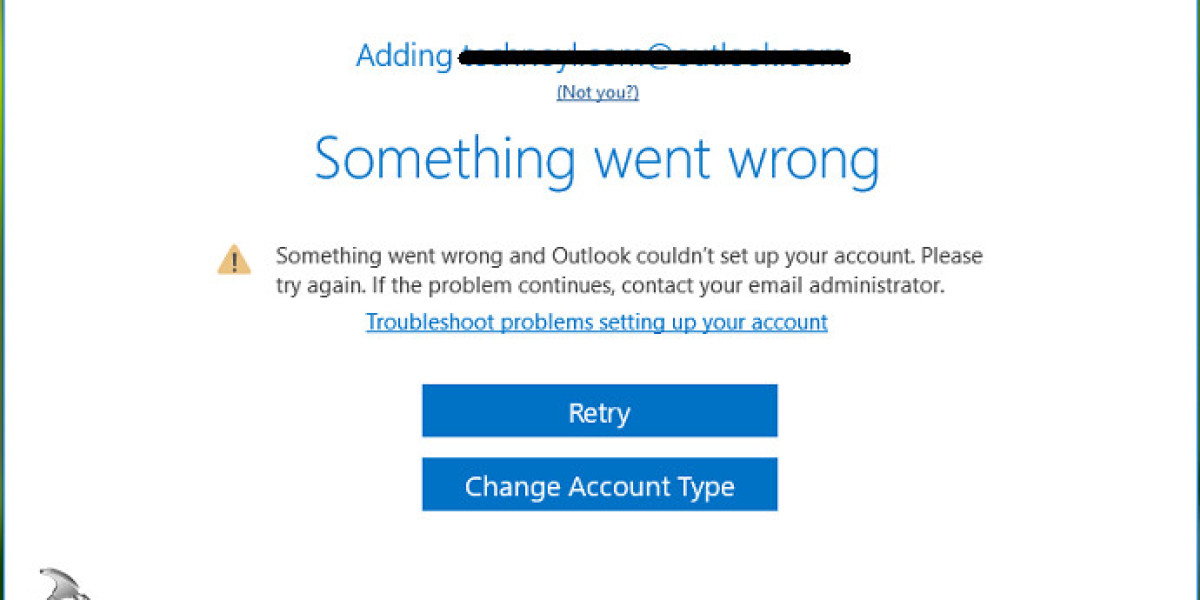Select the blacked-out email address
Image resolution: width=1200 pixels, height=600 pixels.
(655, 57)
